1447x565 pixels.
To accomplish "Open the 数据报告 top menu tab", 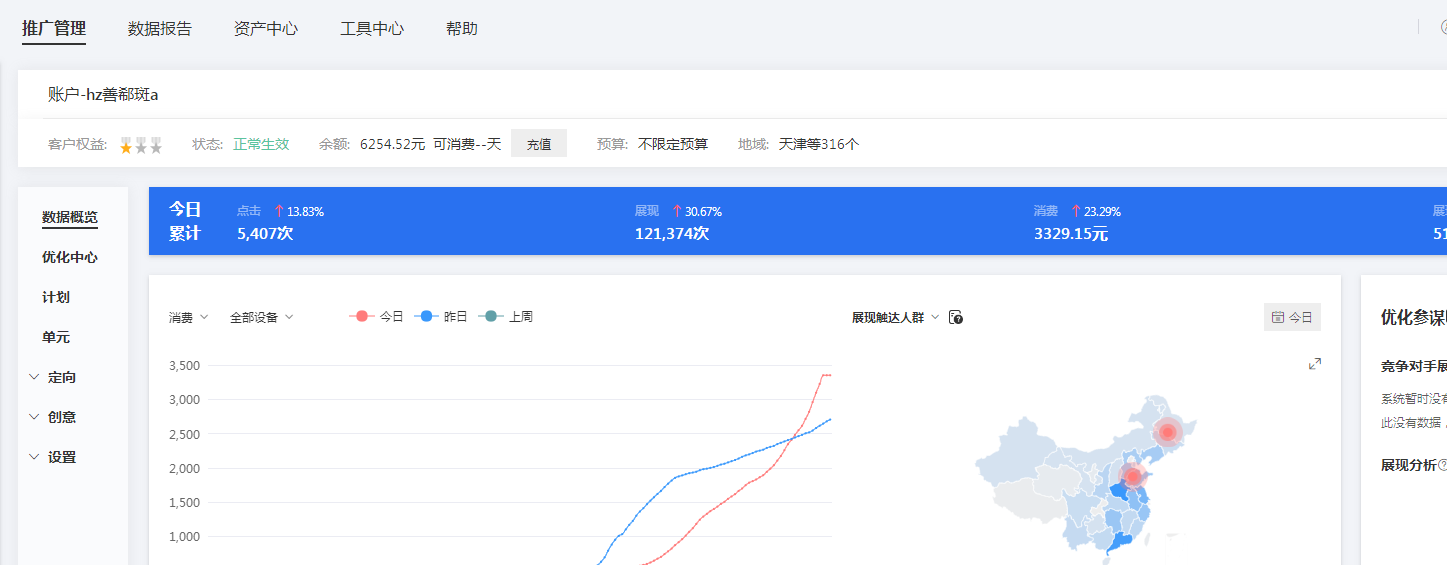I will pyautogui.click(x=160, y=29).
